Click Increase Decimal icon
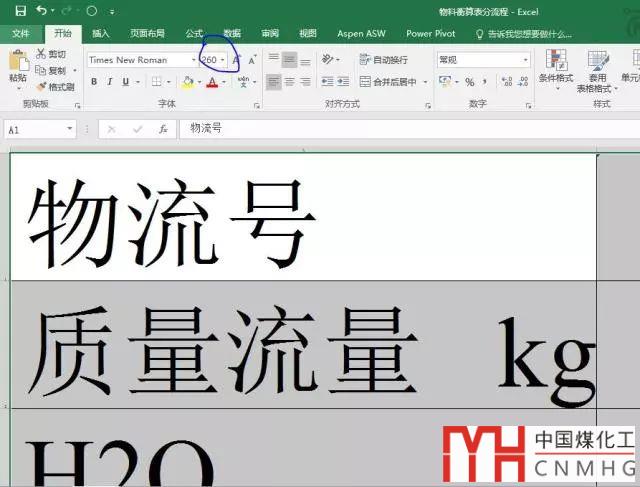The height and width of the screenshot is (487, 640). click(507, 82)
